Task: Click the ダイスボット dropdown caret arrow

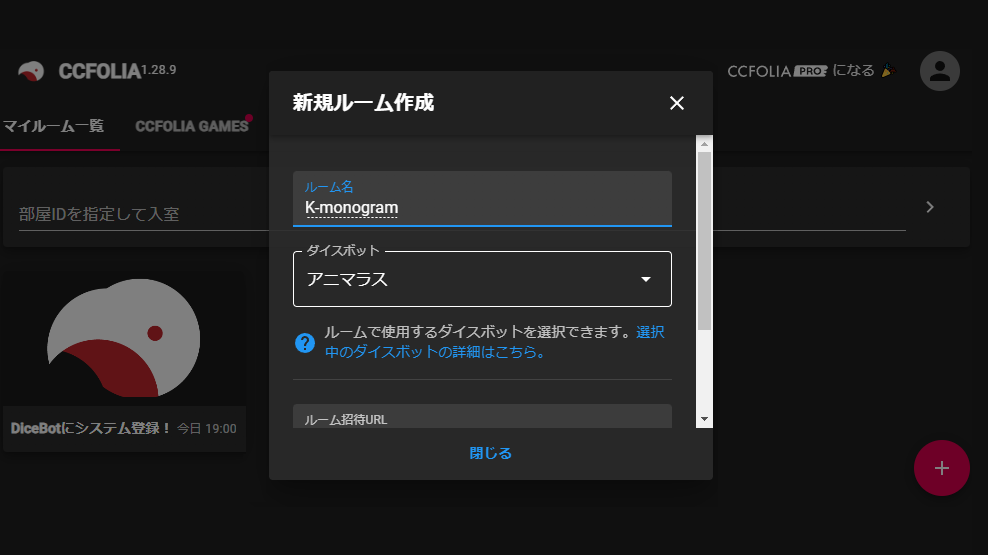Action: [646, 279]
